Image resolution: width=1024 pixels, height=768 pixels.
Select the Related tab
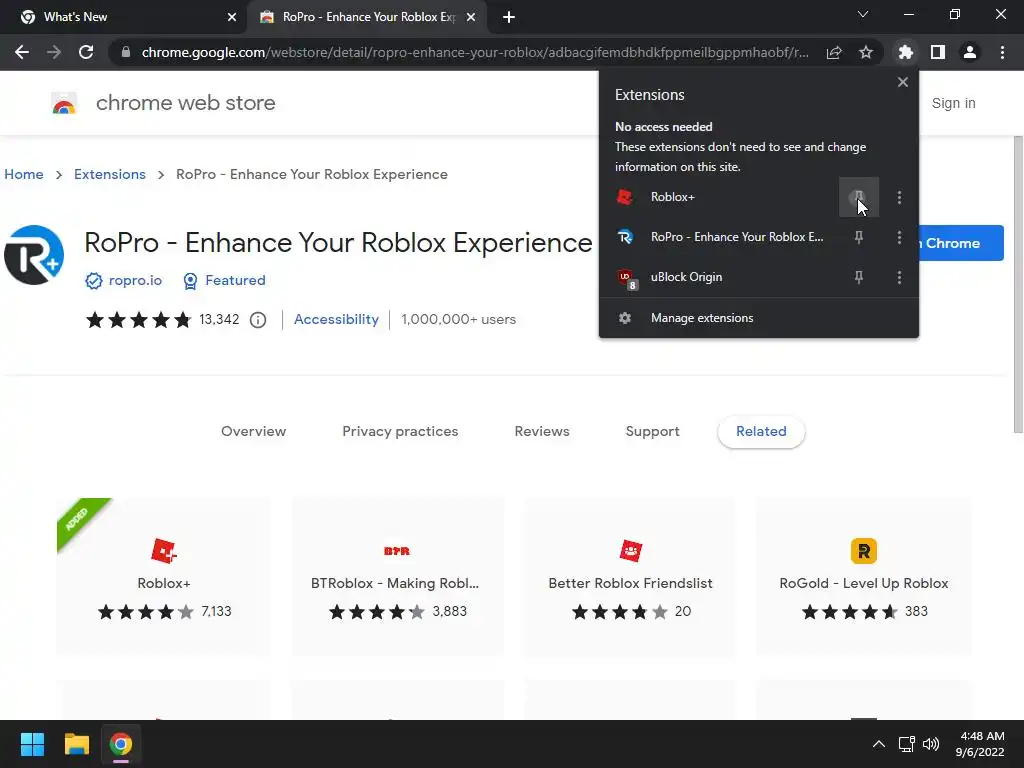(x=761, y=431)
